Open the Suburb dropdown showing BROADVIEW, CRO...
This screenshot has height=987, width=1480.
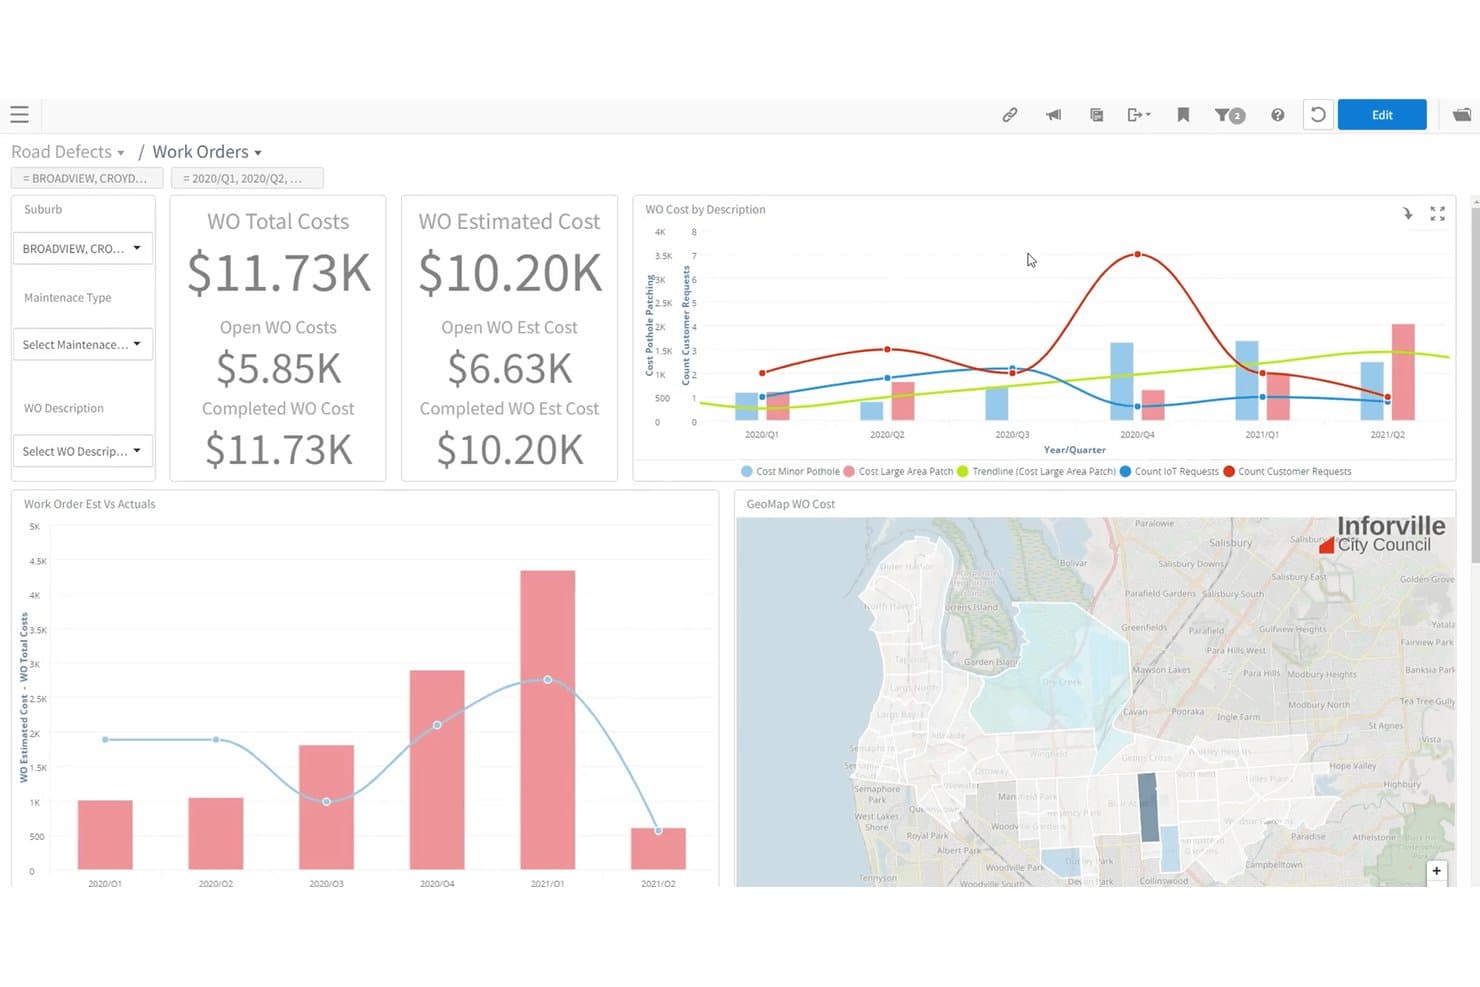point(83,248)
